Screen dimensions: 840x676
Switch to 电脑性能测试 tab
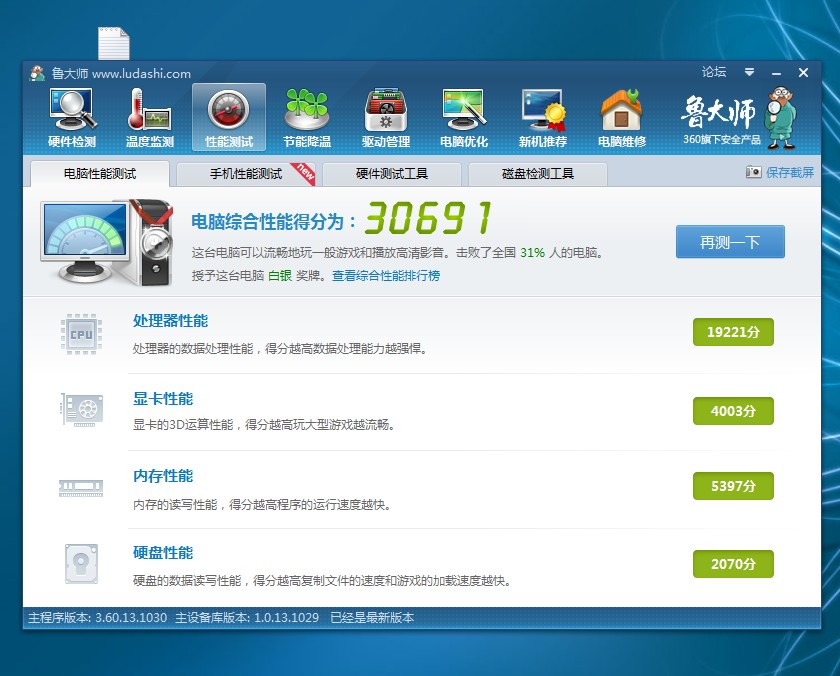[x=100, y=174]
